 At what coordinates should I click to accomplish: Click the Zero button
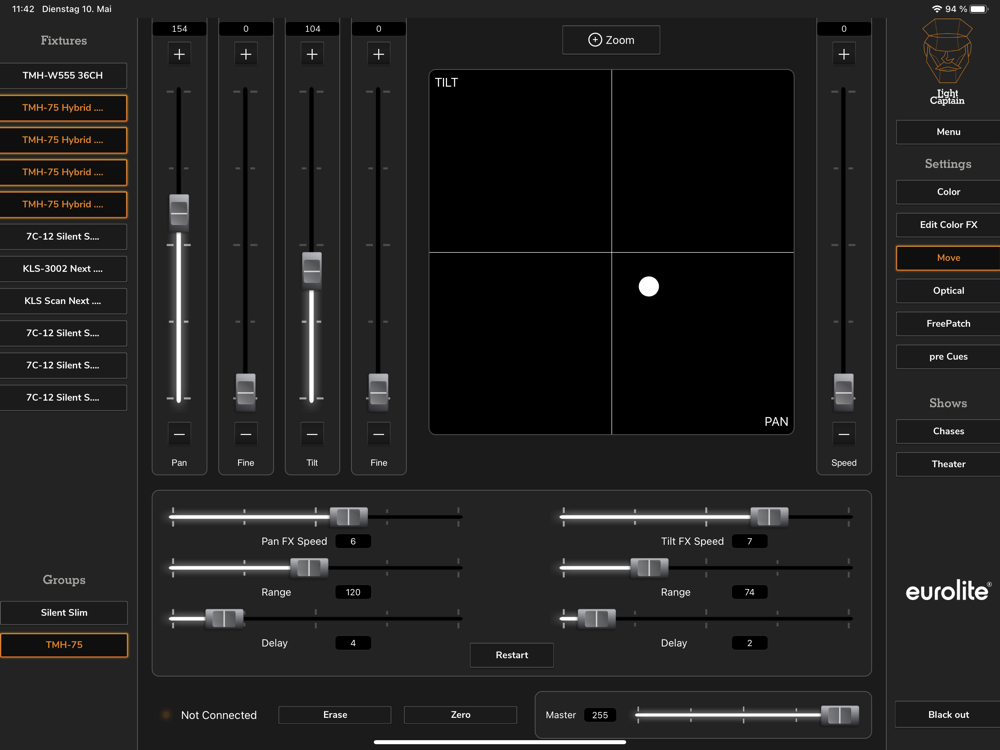[460, 715]
